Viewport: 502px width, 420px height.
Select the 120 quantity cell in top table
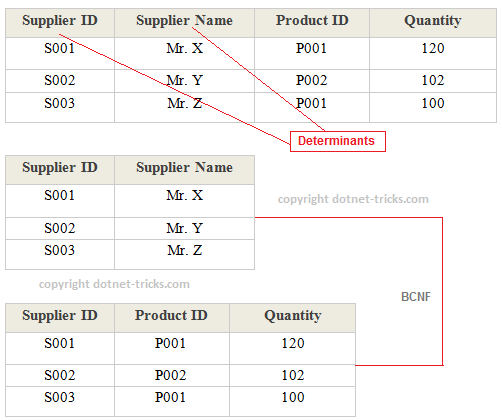[x=433, y=53]
